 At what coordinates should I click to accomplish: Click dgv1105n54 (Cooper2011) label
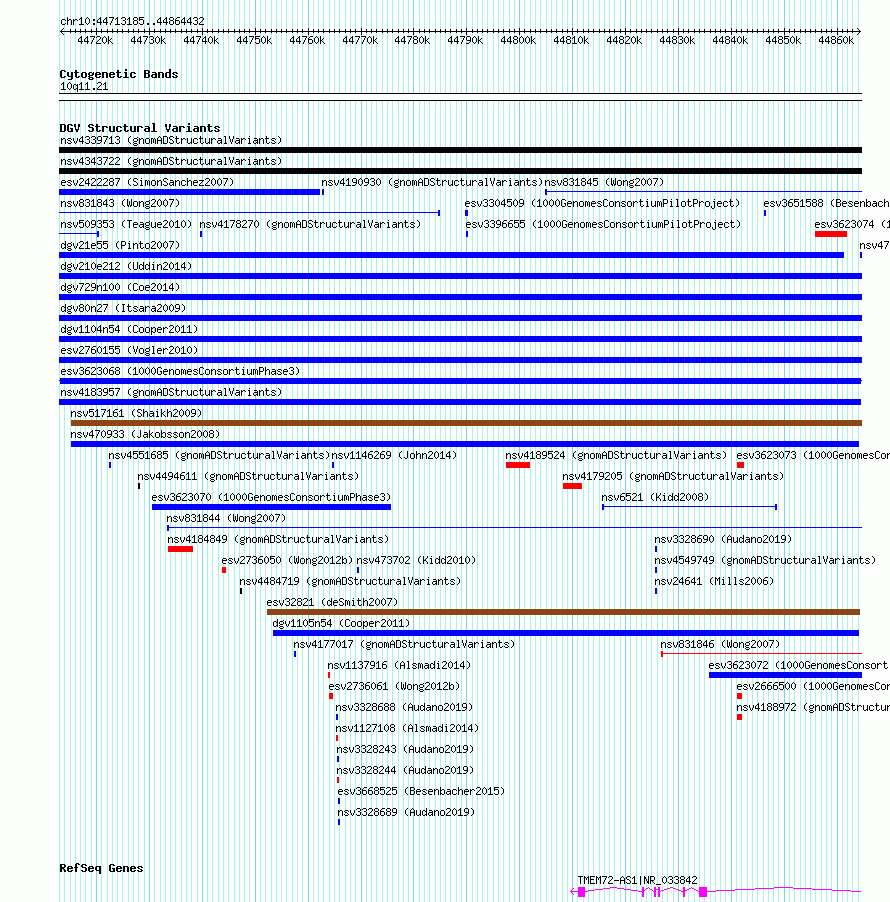click(x=341, y=624)
